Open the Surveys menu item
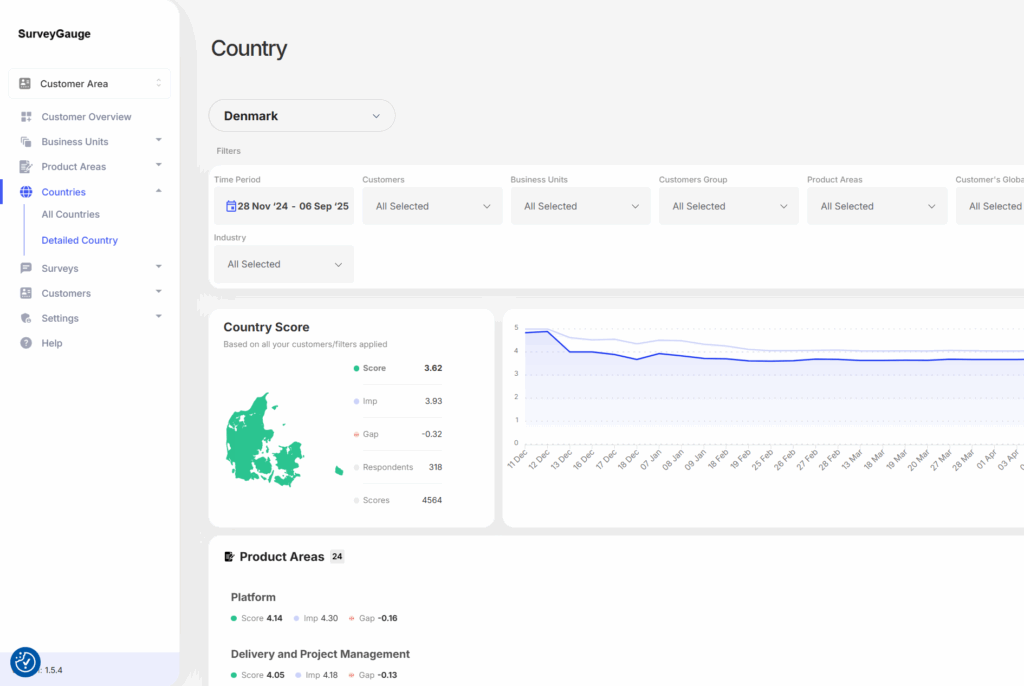Screen dimensions: 1024x686 60,269
